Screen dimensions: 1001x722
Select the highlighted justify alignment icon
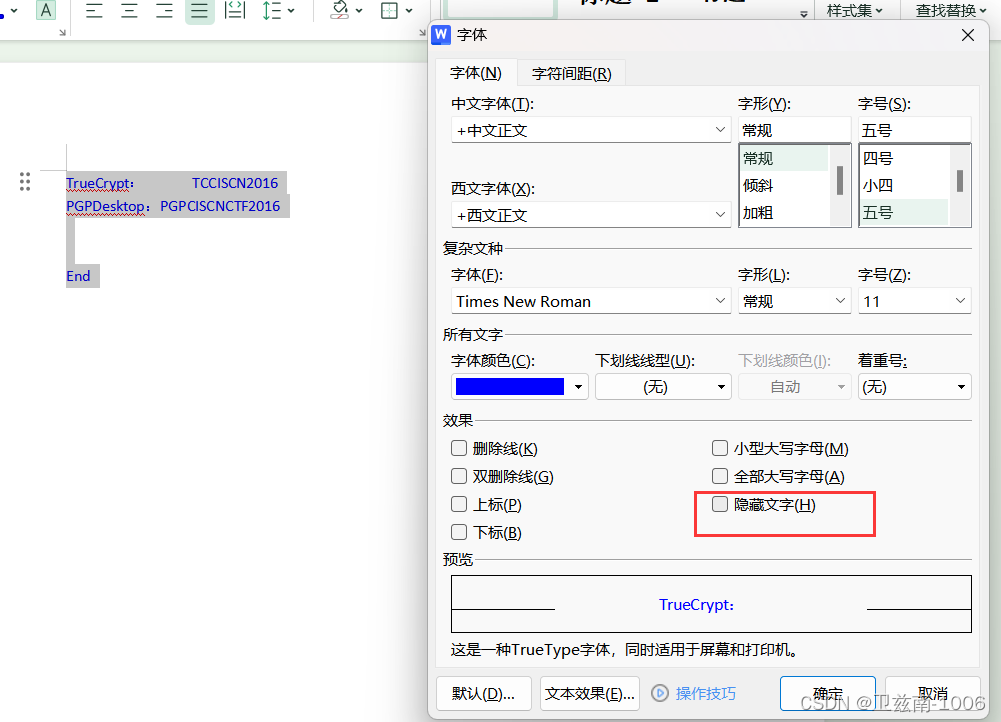(200, 10)
